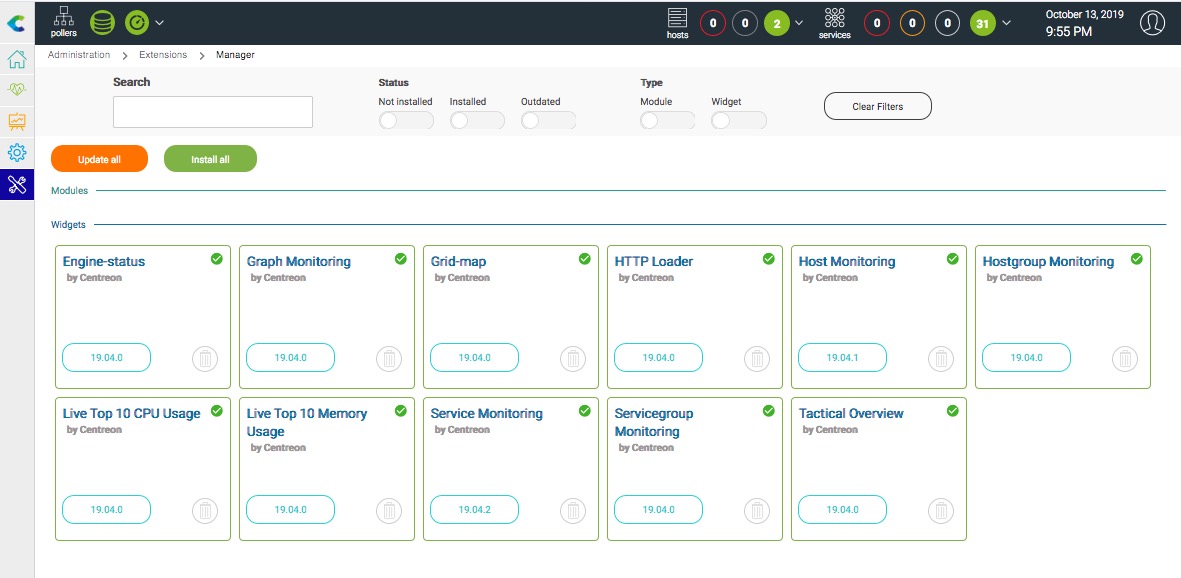This screenshot has height=578, width=1181.
Task: Delete the Engine-status widget via trash icon
Action: pyautogui.click(x=204, y=358)
